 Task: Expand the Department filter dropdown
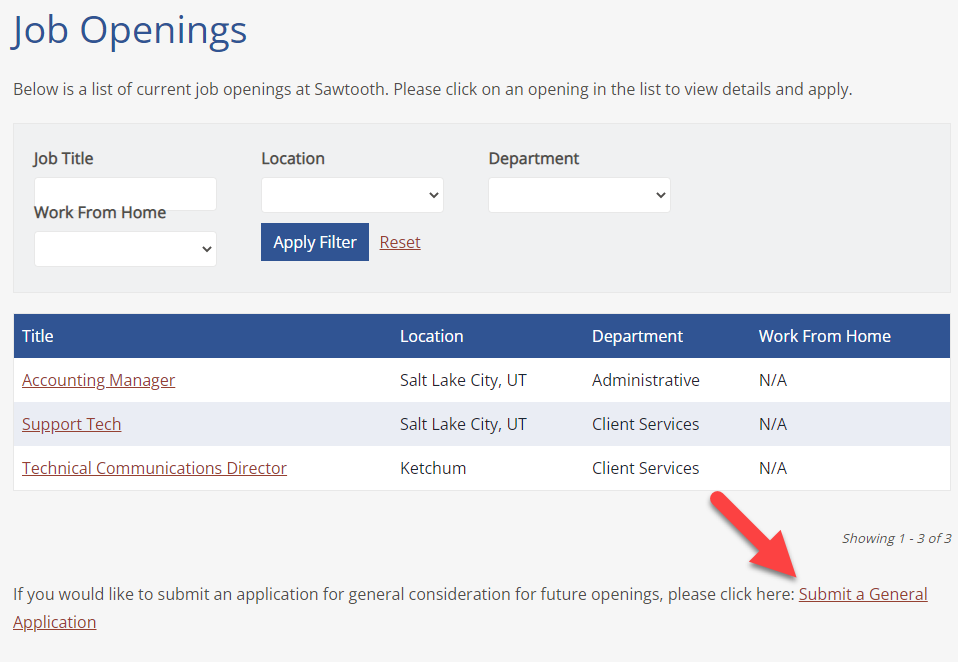[579, 195]
